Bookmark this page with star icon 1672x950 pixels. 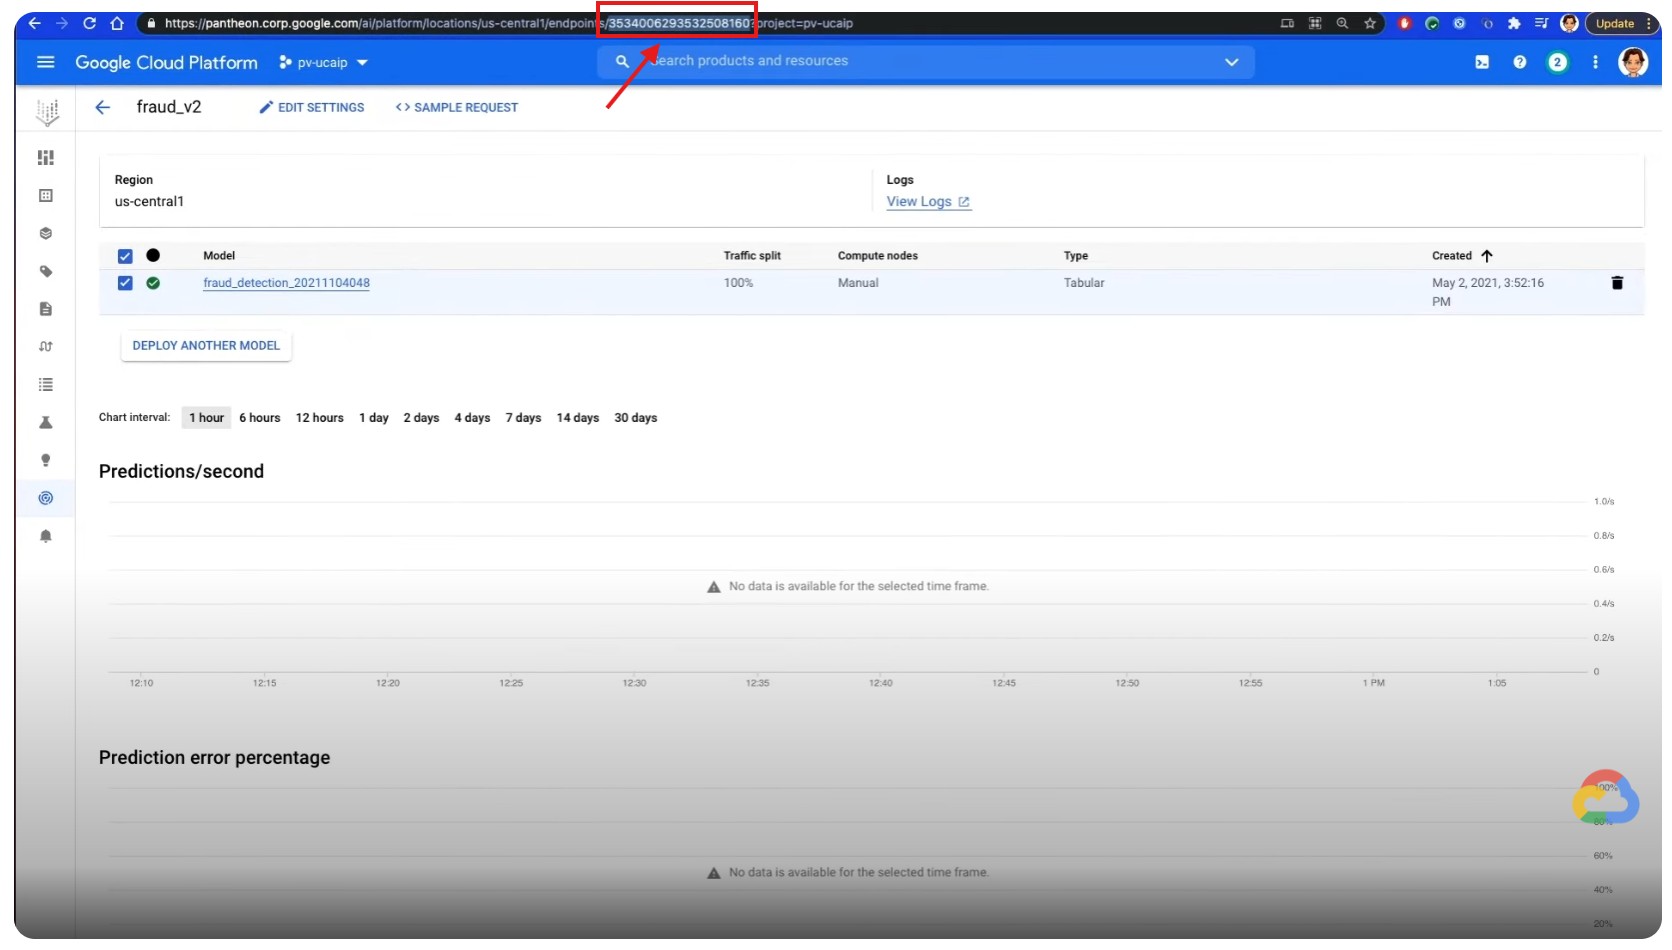point(1370,23)
